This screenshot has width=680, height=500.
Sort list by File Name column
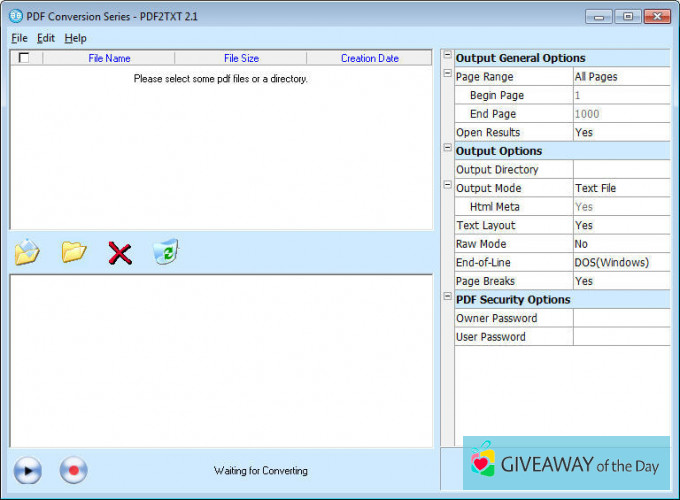click(x=109, y=58)
